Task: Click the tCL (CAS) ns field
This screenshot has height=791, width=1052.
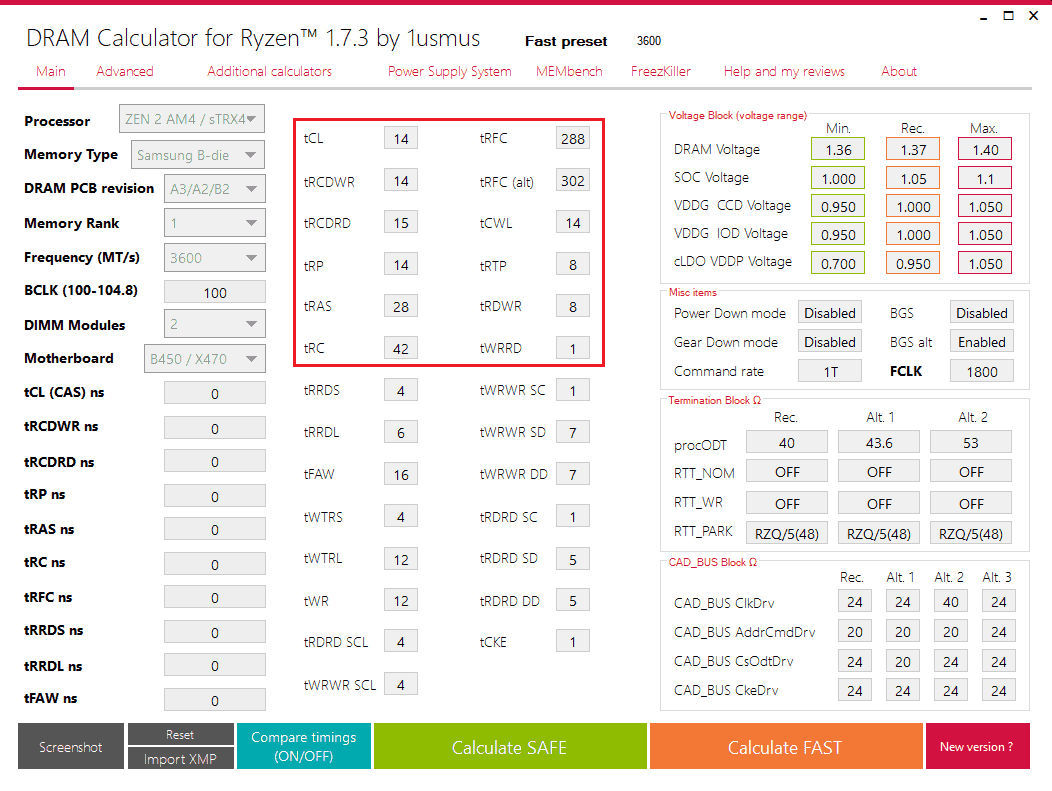Action: pos(215,393)
